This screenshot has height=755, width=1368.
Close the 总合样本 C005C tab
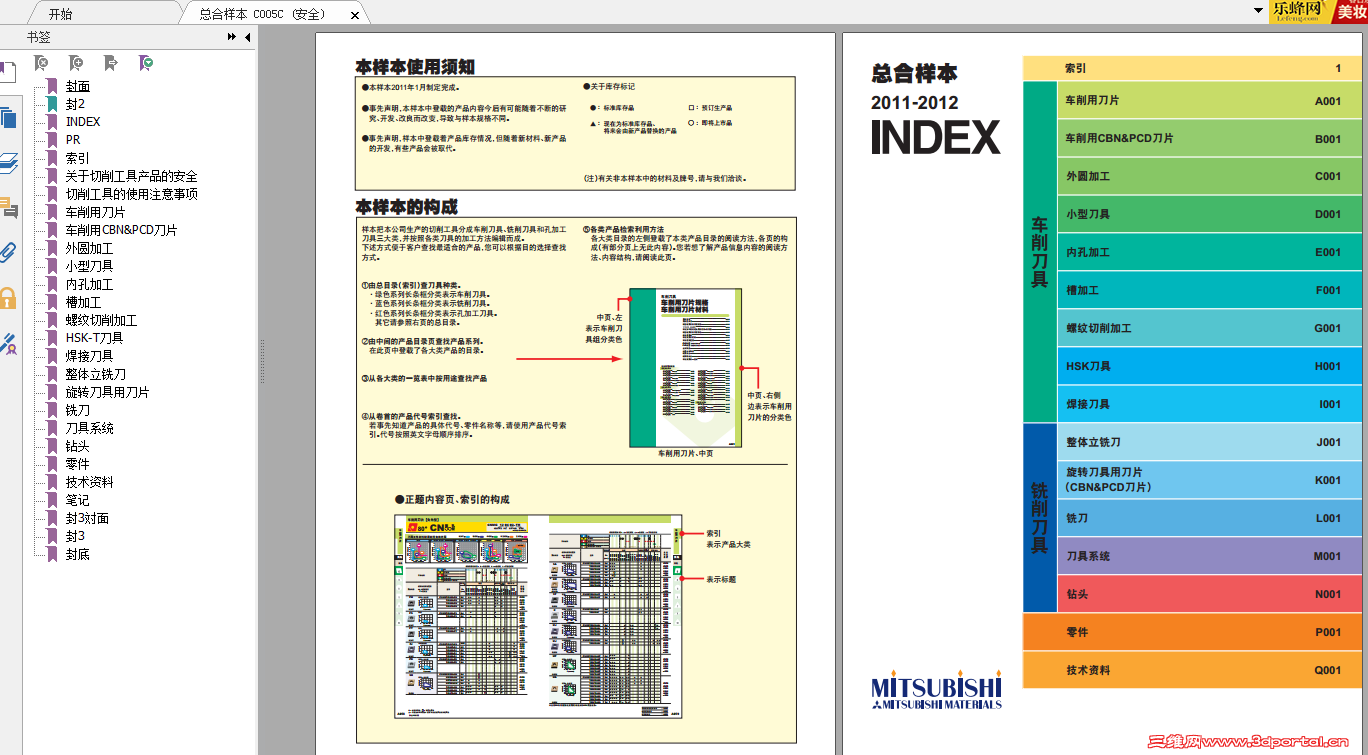(x=355, y=15)
